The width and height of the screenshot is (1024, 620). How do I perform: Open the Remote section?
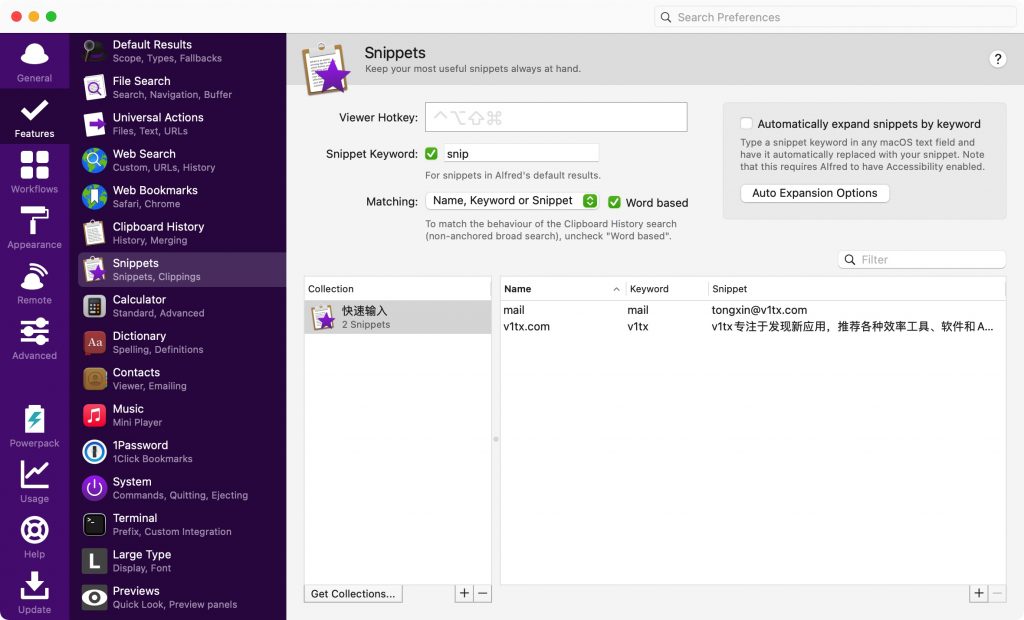tap(34, 284)
